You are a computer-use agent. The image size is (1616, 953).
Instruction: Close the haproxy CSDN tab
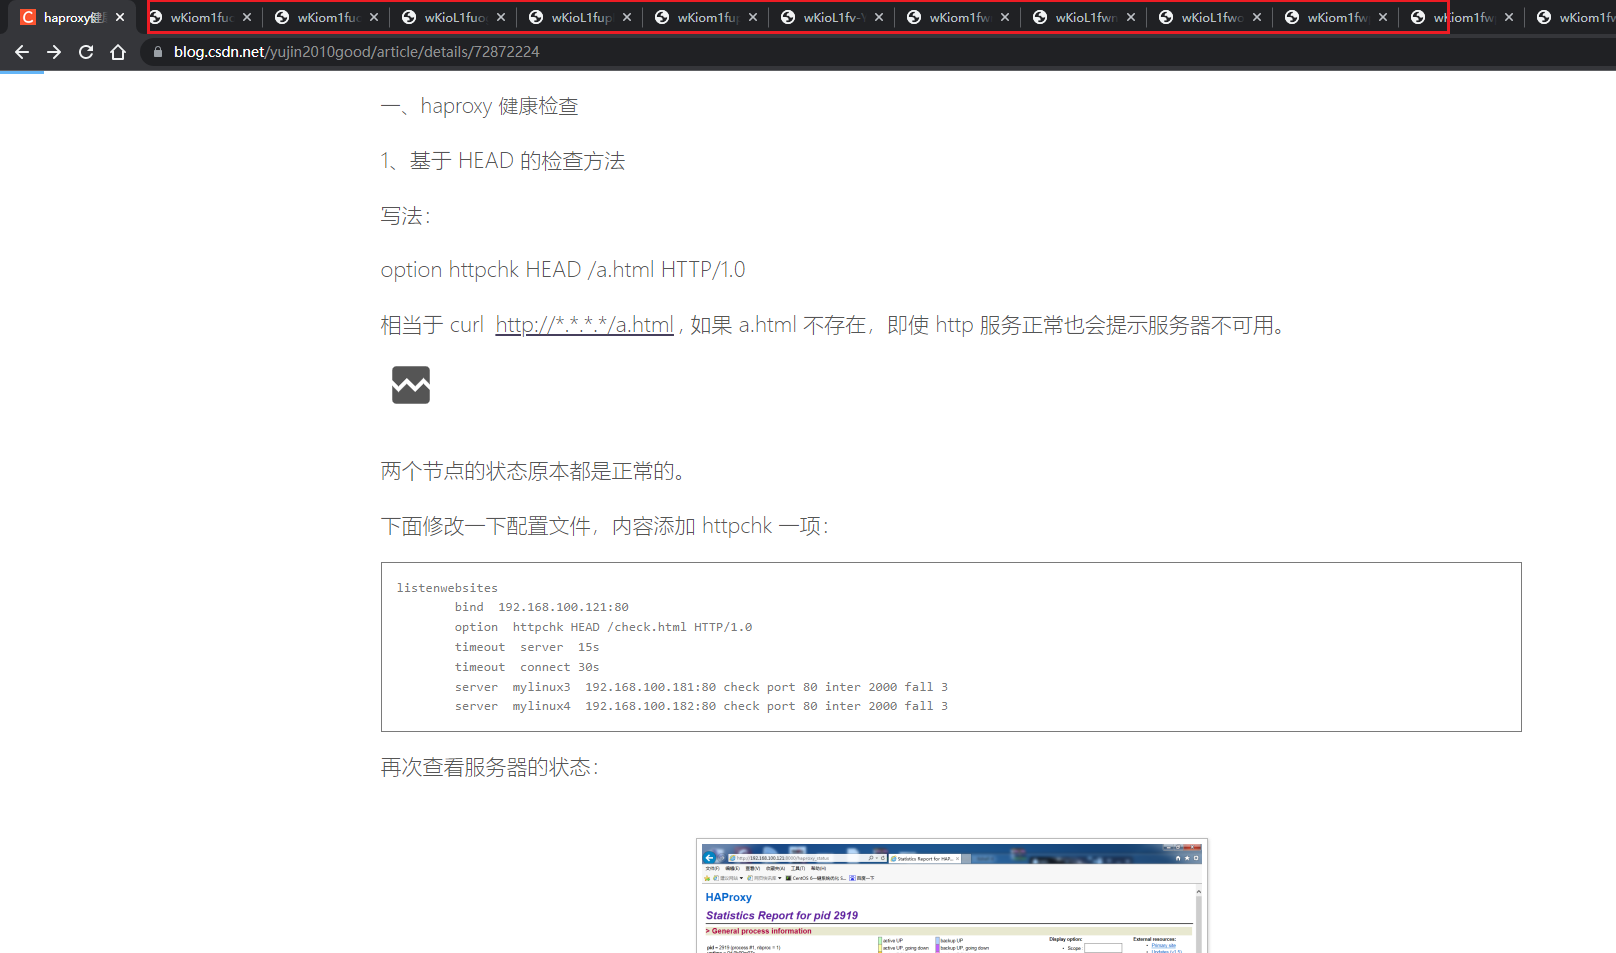120,17
